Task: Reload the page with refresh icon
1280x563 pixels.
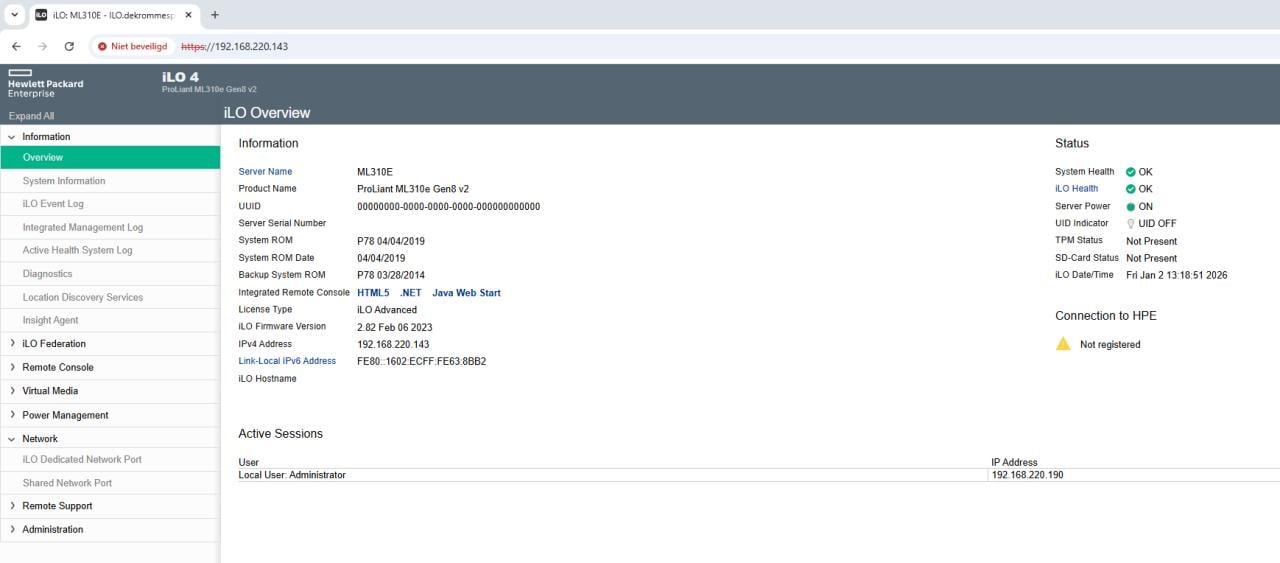Action: point(69,46)
